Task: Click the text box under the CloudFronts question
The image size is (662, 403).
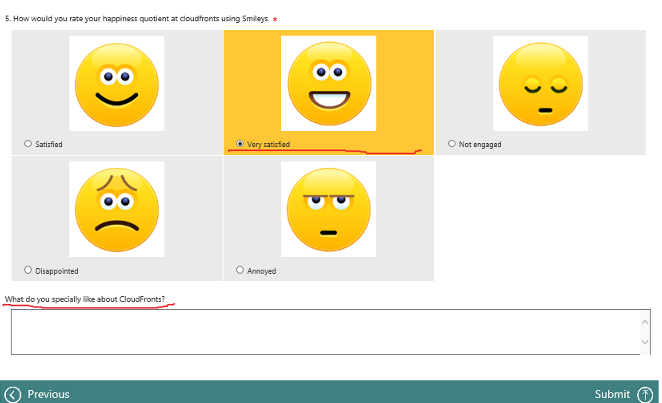Action: pos(320,331)
